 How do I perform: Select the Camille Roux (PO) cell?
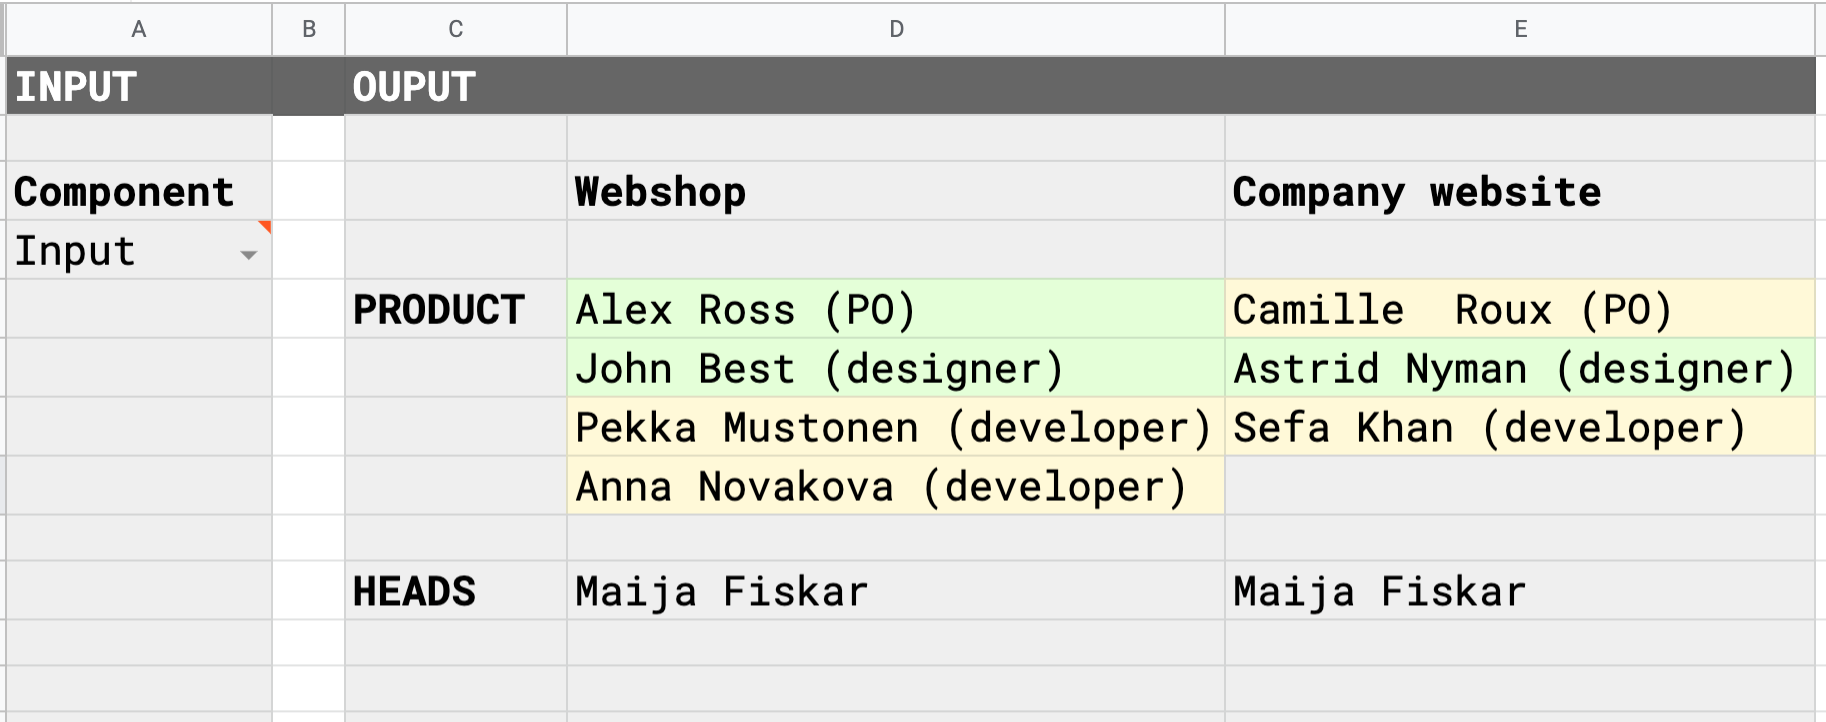(x=1520, y=309)
